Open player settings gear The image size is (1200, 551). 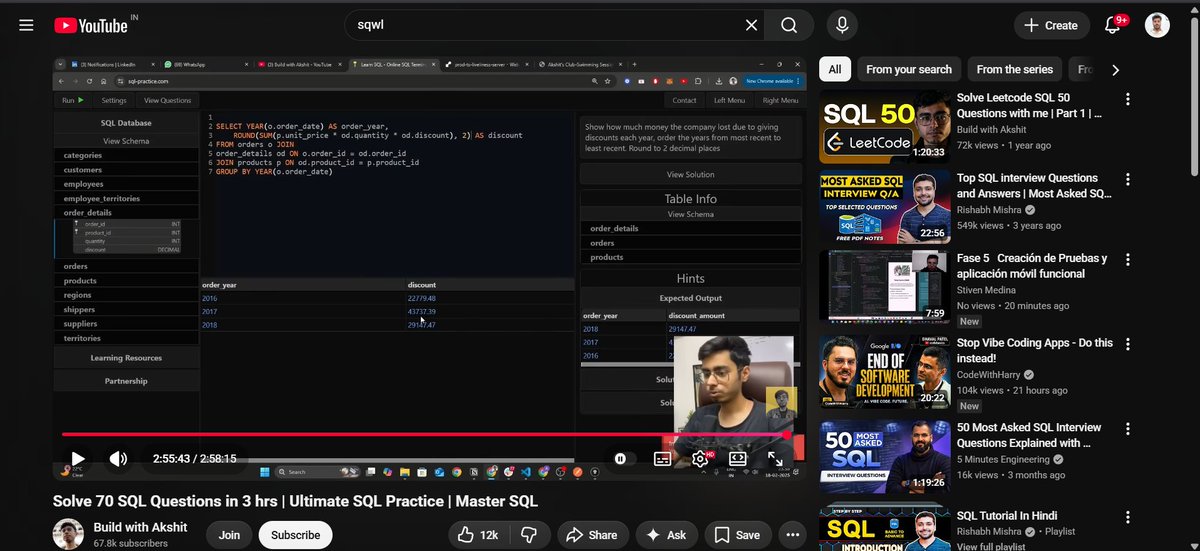pyautogui.click(x=700, y=458)
